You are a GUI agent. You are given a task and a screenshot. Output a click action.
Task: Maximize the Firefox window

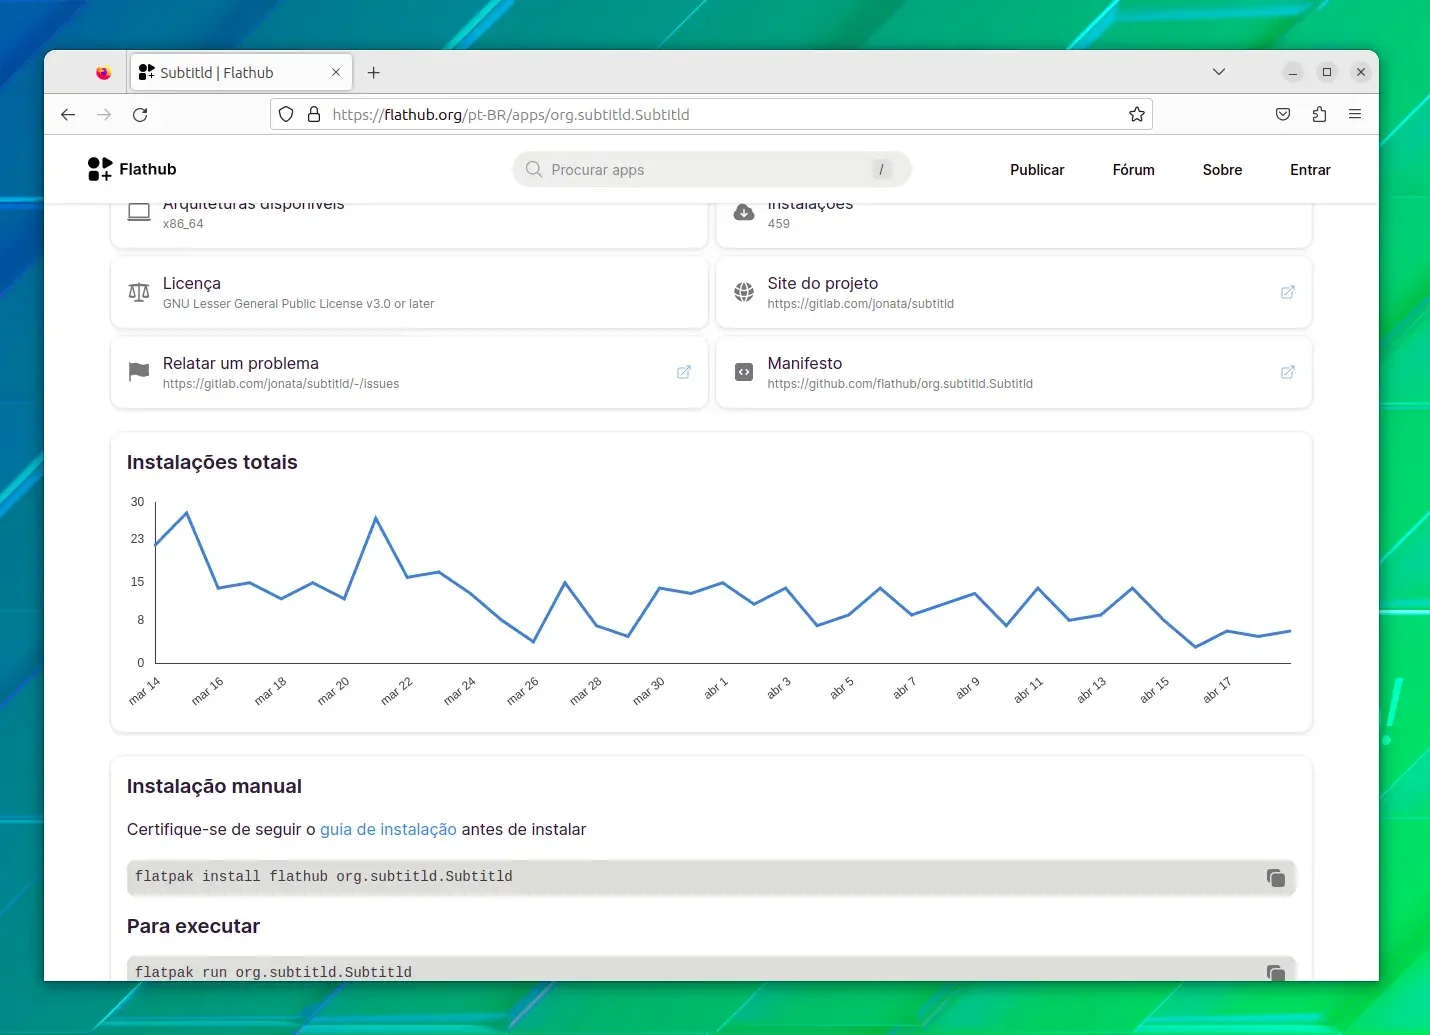coord(1327,72)
